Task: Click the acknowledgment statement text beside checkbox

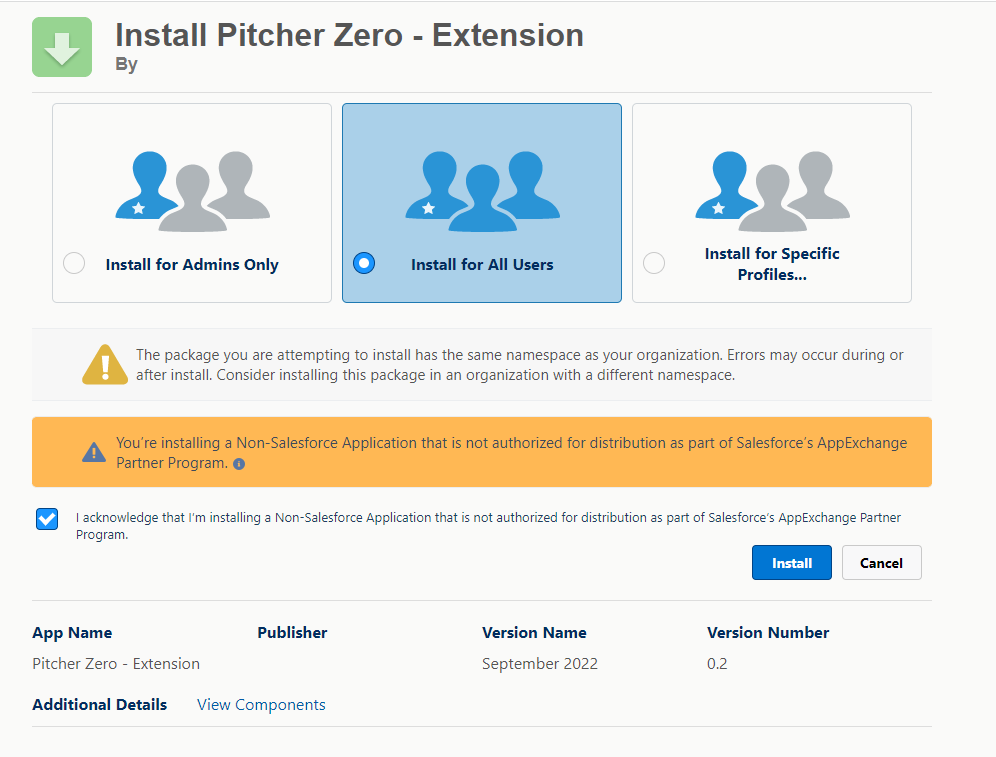Action: (x=488, y=526)
